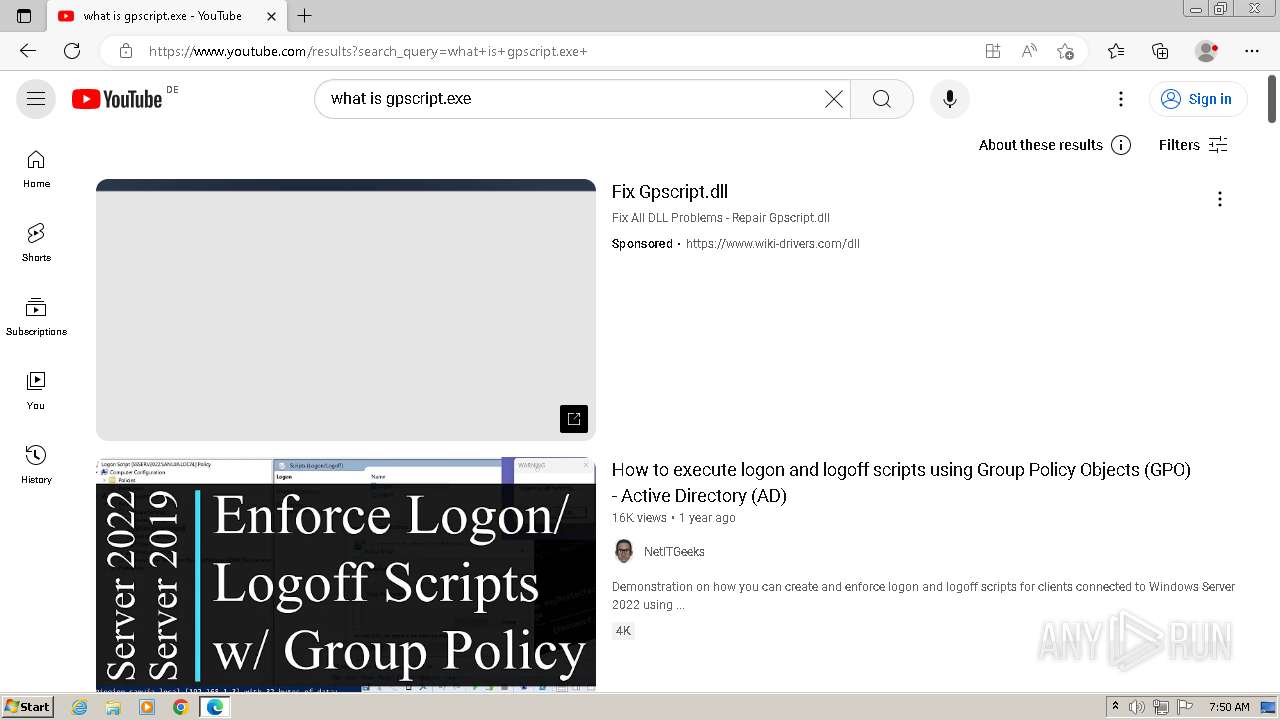Go back with the browser back arrow
This screenshot has height=720, width=1280.
point(28,51)
